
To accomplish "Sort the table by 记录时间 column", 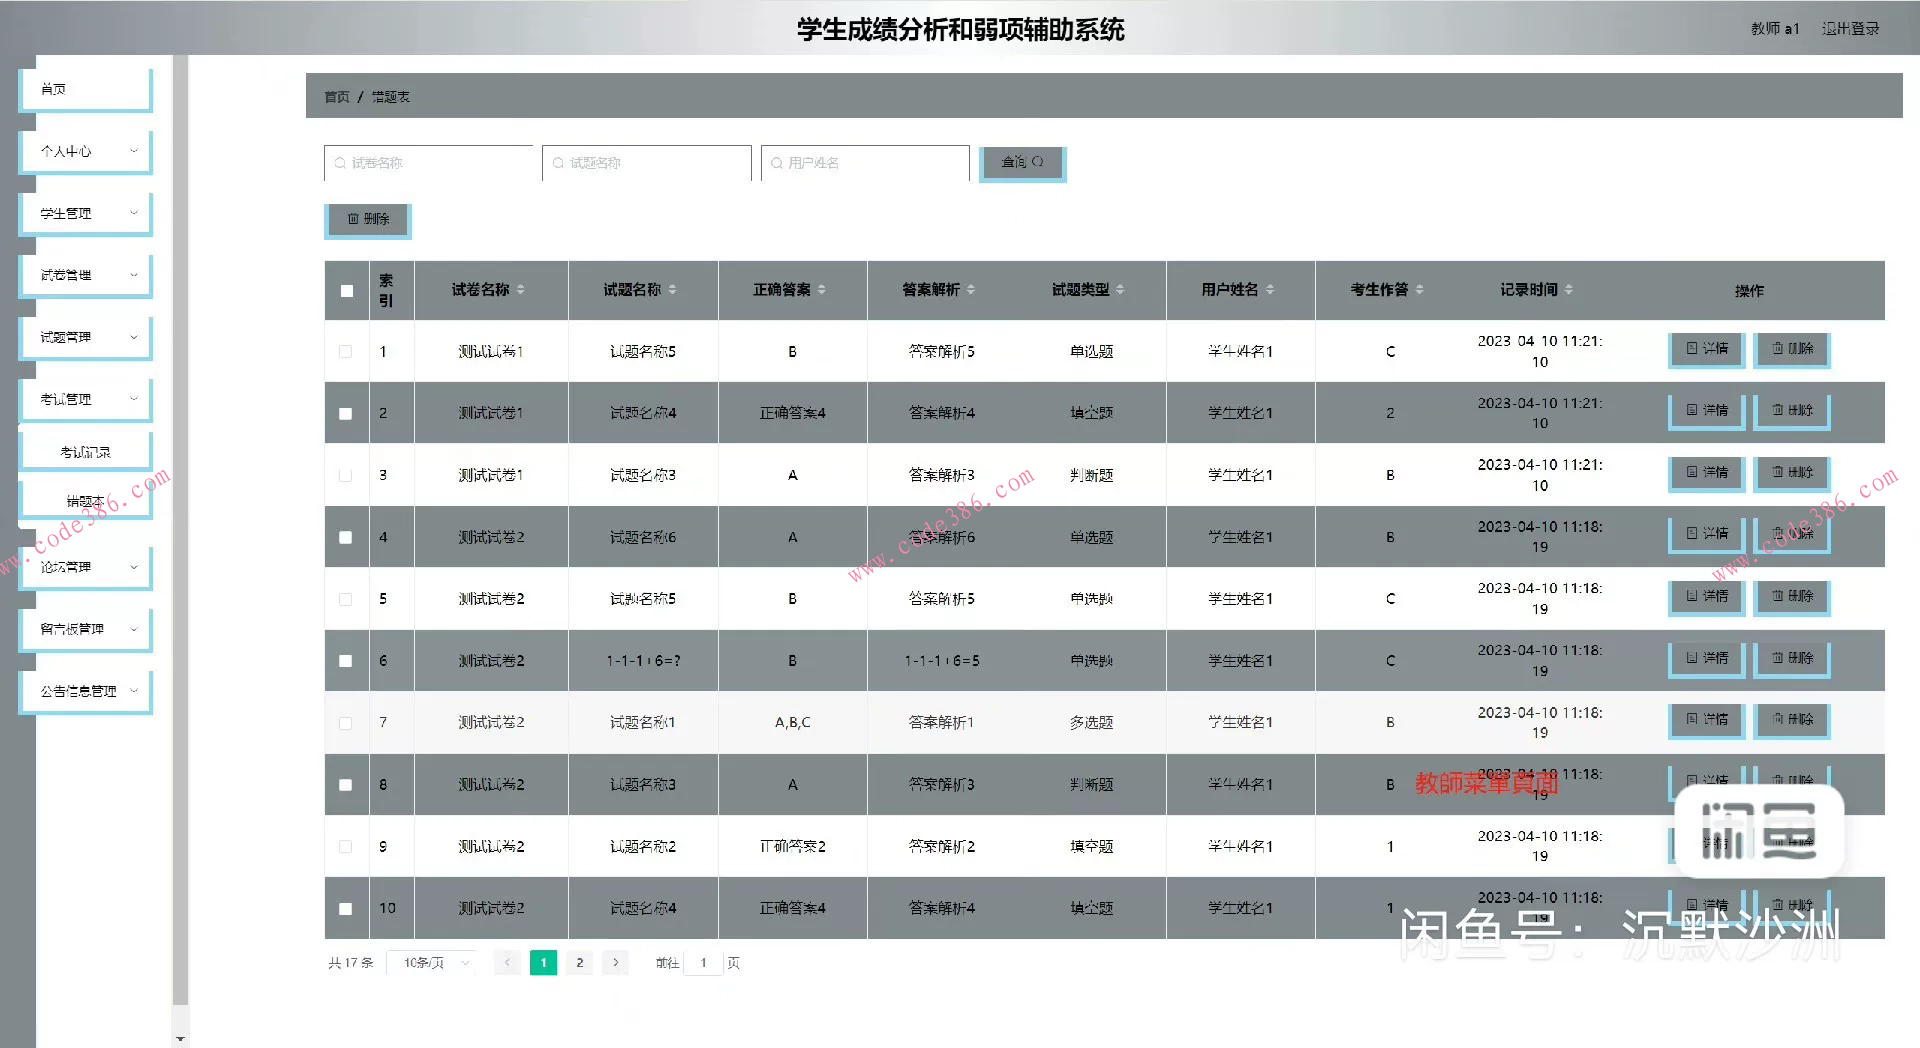I will [1568, 290].
